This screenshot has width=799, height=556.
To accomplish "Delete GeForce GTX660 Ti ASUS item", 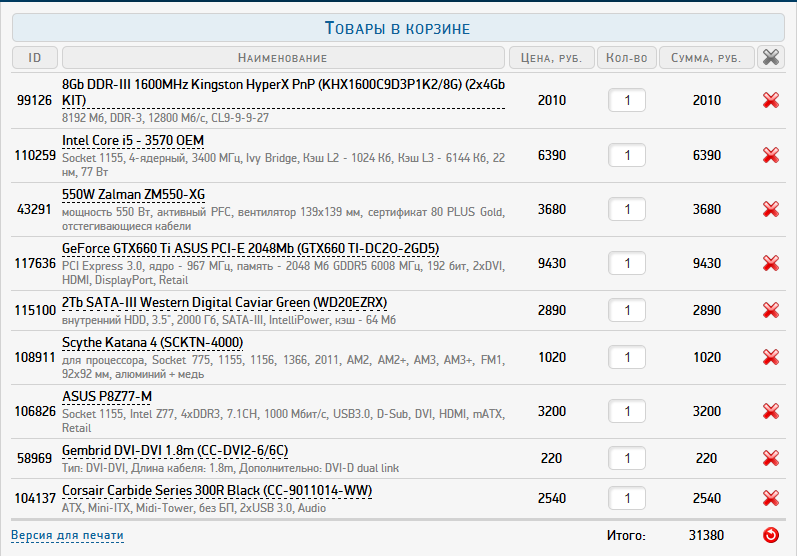I will click(770, 263).
